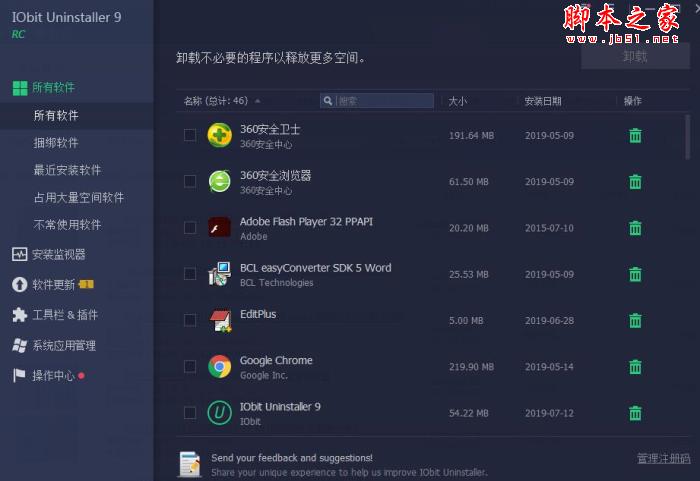Screen dimensions: 700x481
Task: Click the size value 219.90 MB
Action: (471, 367)
